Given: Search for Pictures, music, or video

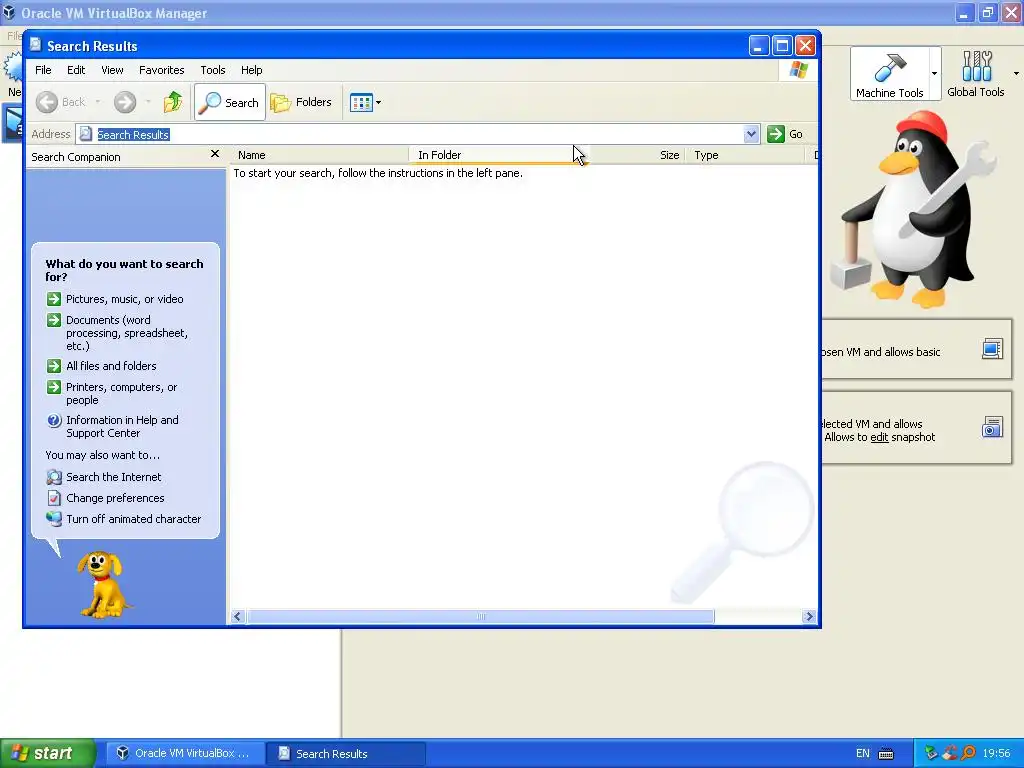Looking at the screenshot, I should pyautogui.click(x=125, y=299).
